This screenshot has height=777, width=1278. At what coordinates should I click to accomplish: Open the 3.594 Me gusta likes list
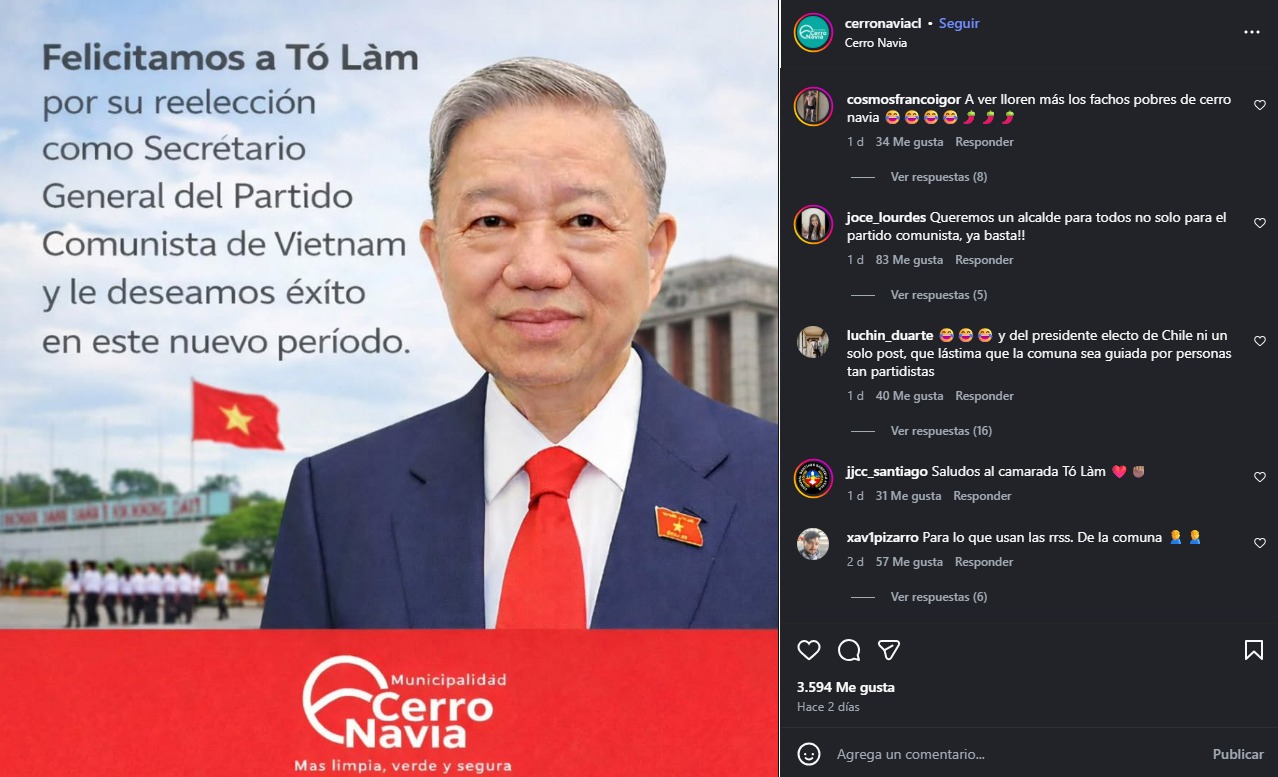846,688
